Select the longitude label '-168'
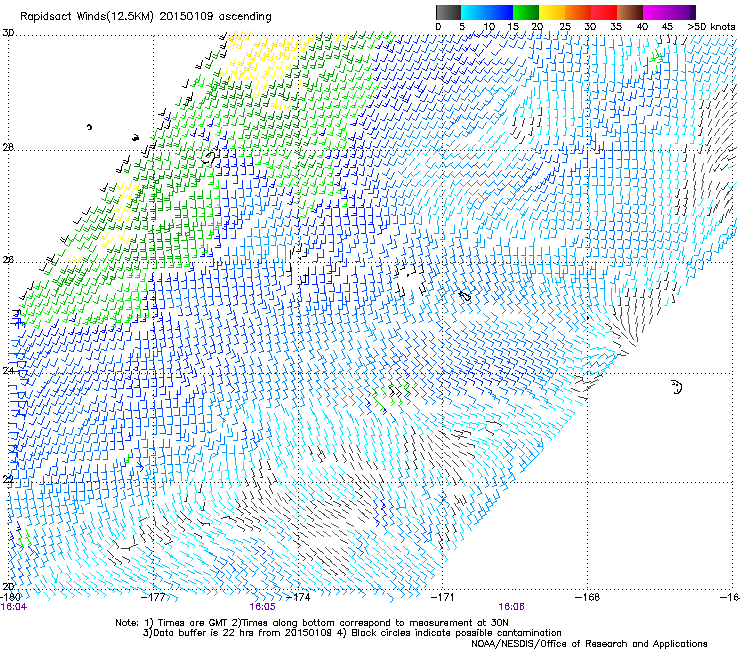 coord(588,597)
